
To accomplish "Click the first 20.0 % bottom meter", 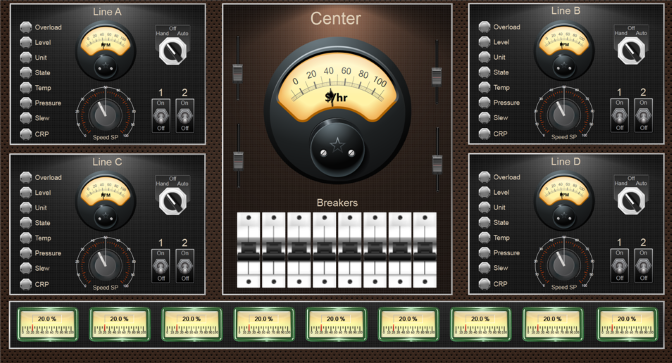I will pyautogui.click(x=47, y=325).
